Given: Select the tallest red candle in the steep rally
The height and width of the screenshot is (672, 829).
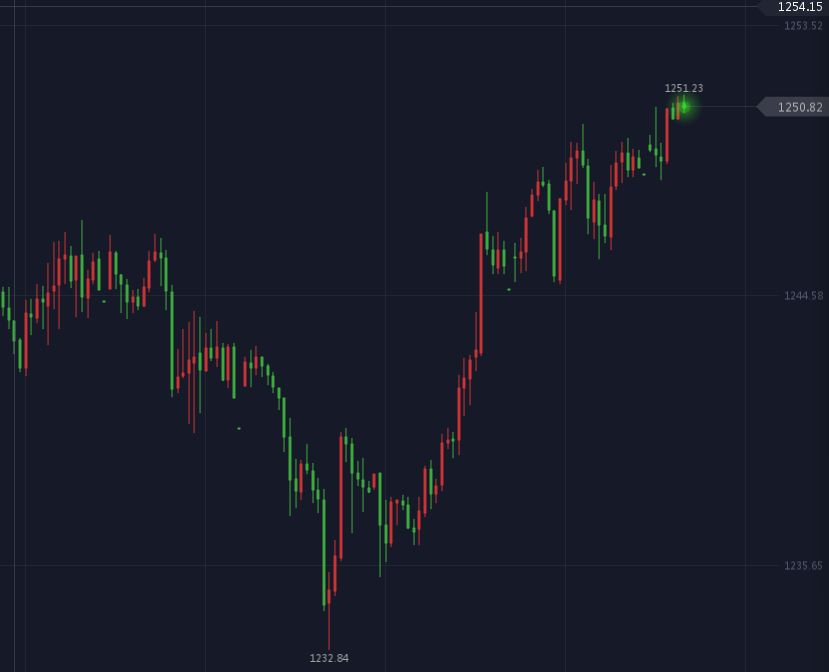Looking at the screenshot, I should [x=480, y=295].
